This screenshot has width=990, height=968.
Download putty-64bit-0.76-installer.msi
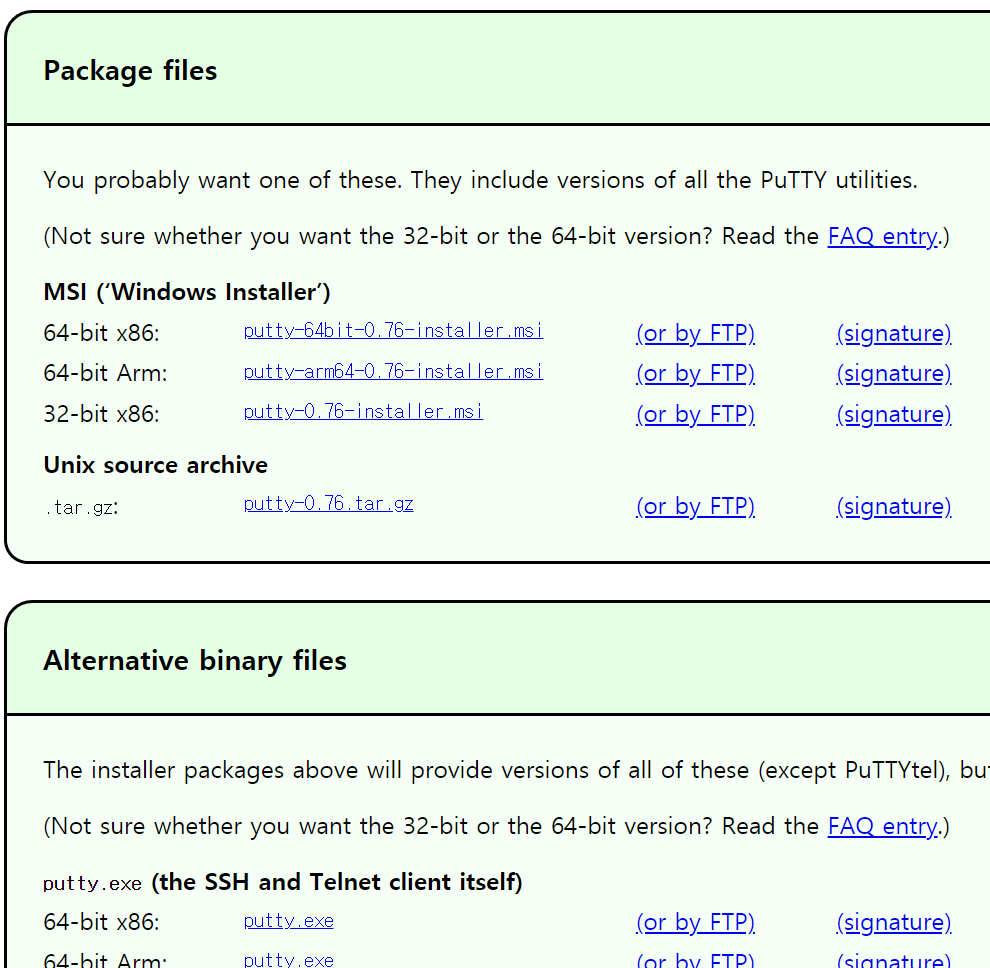pos(393,331)
